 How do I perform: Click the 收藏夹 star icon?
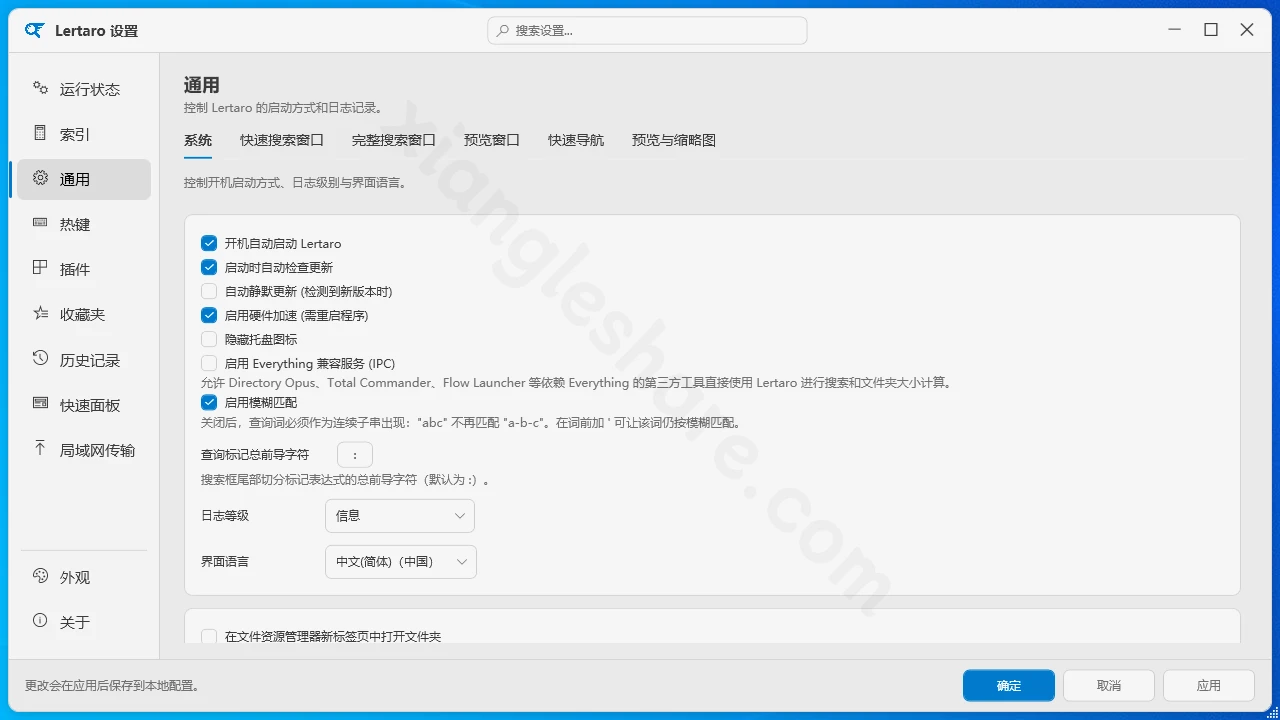tap(40, 313)
